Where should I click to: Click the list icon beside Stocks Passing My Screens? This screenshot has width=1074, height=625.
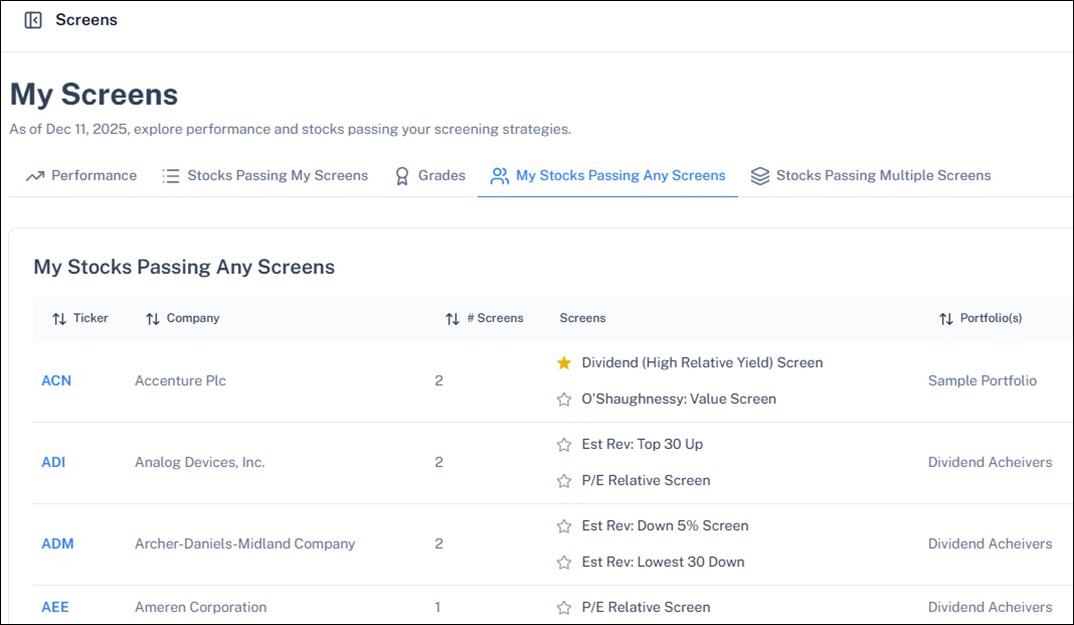[x=171, y=176]
